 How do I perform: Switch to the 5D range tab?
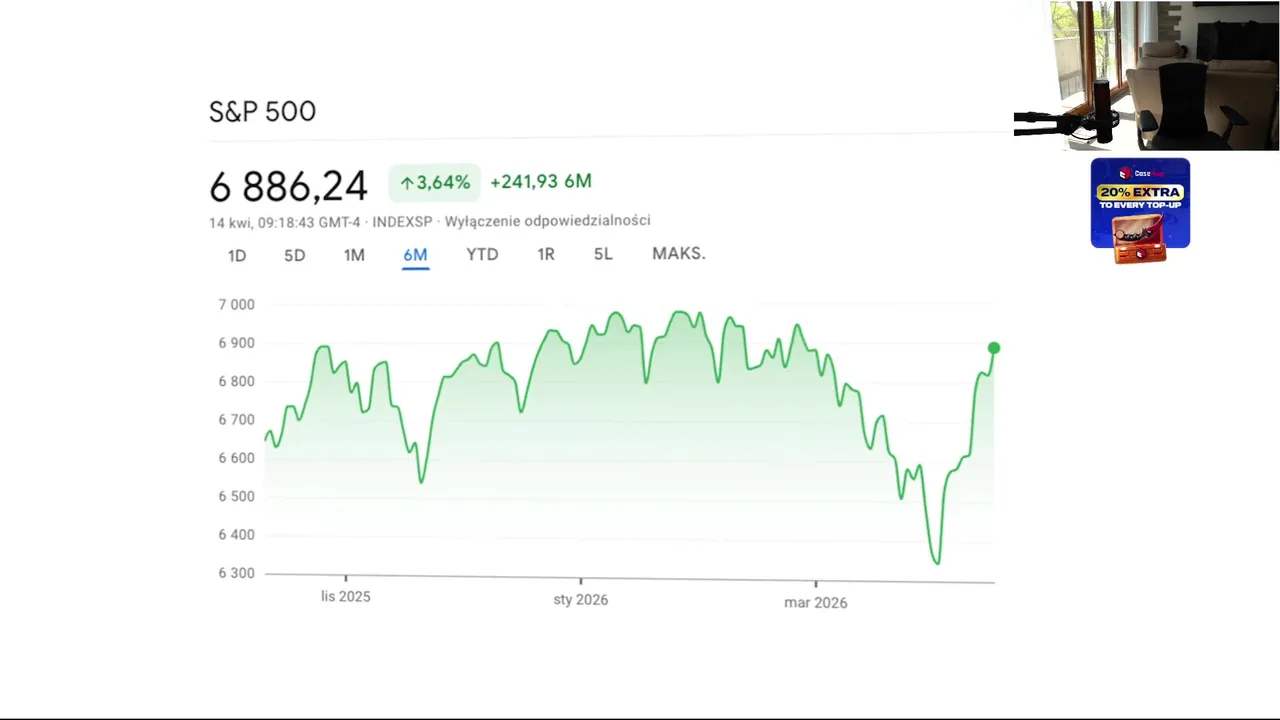[294, 255]
